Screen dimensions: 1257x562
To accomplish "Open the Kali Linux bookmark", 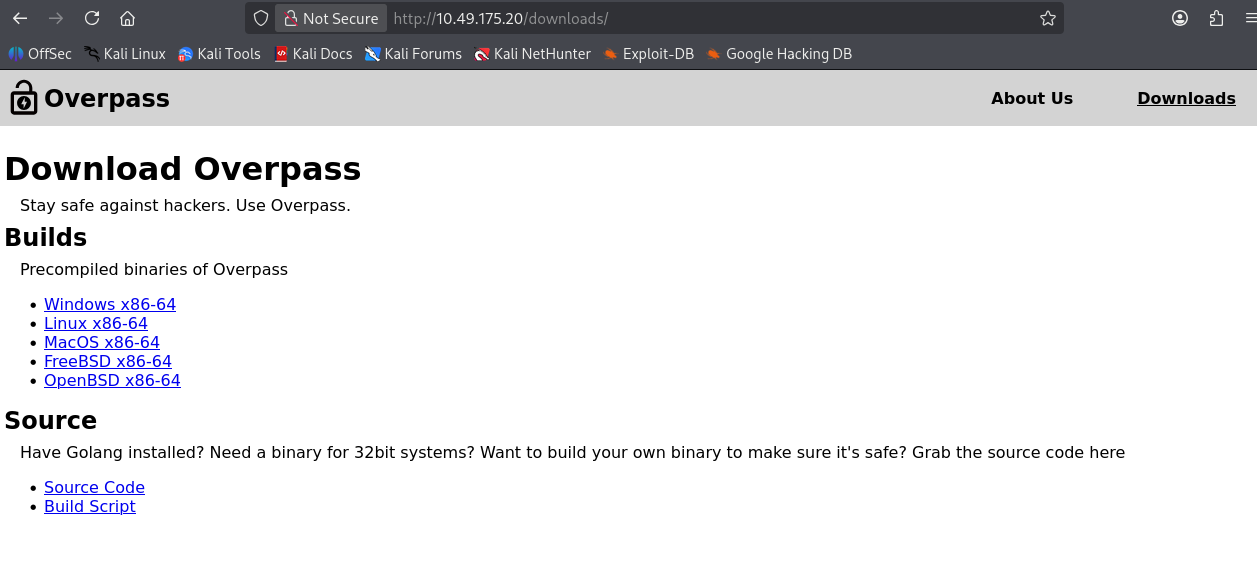I will [x=125, y=54].
